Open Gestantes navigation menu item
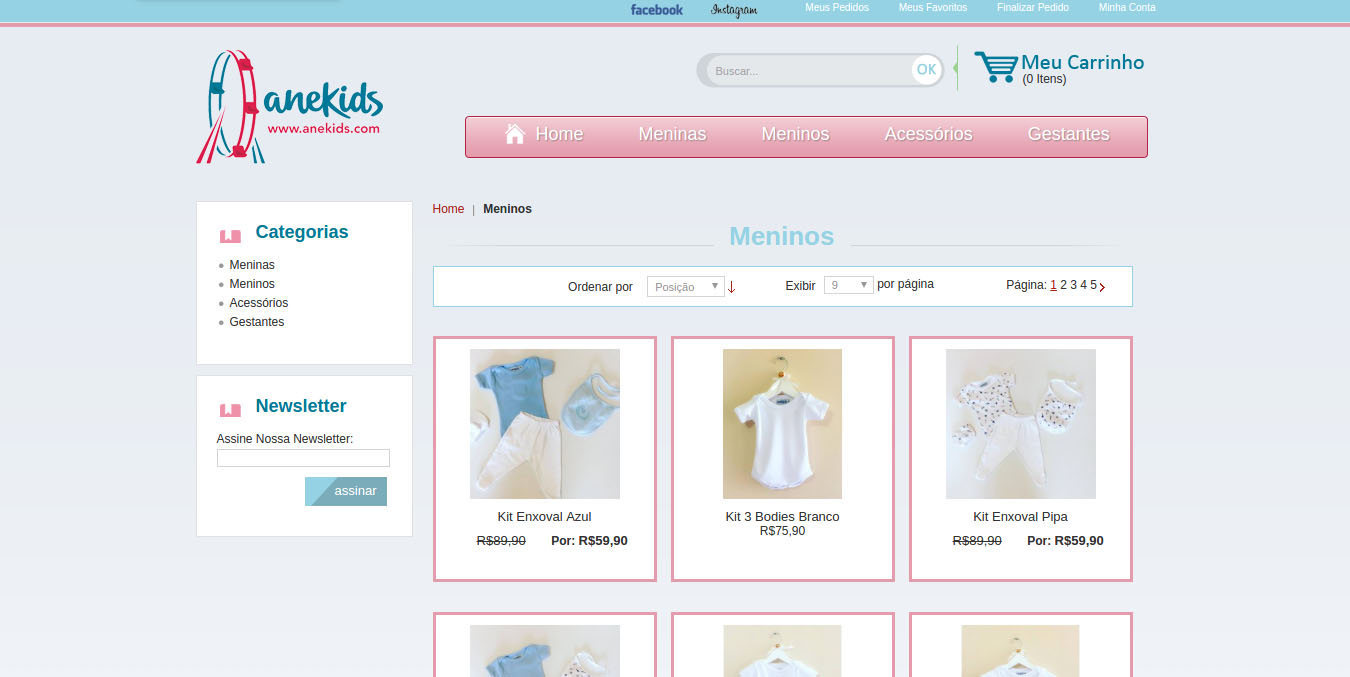 tap(1068, 134)
